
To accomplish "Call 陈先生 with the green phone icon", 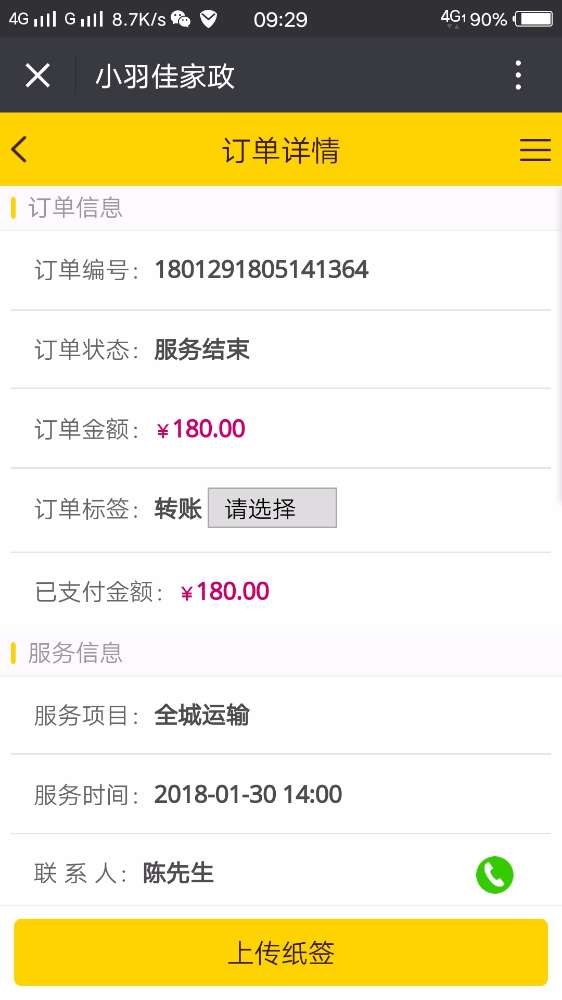I will [494, 874].
